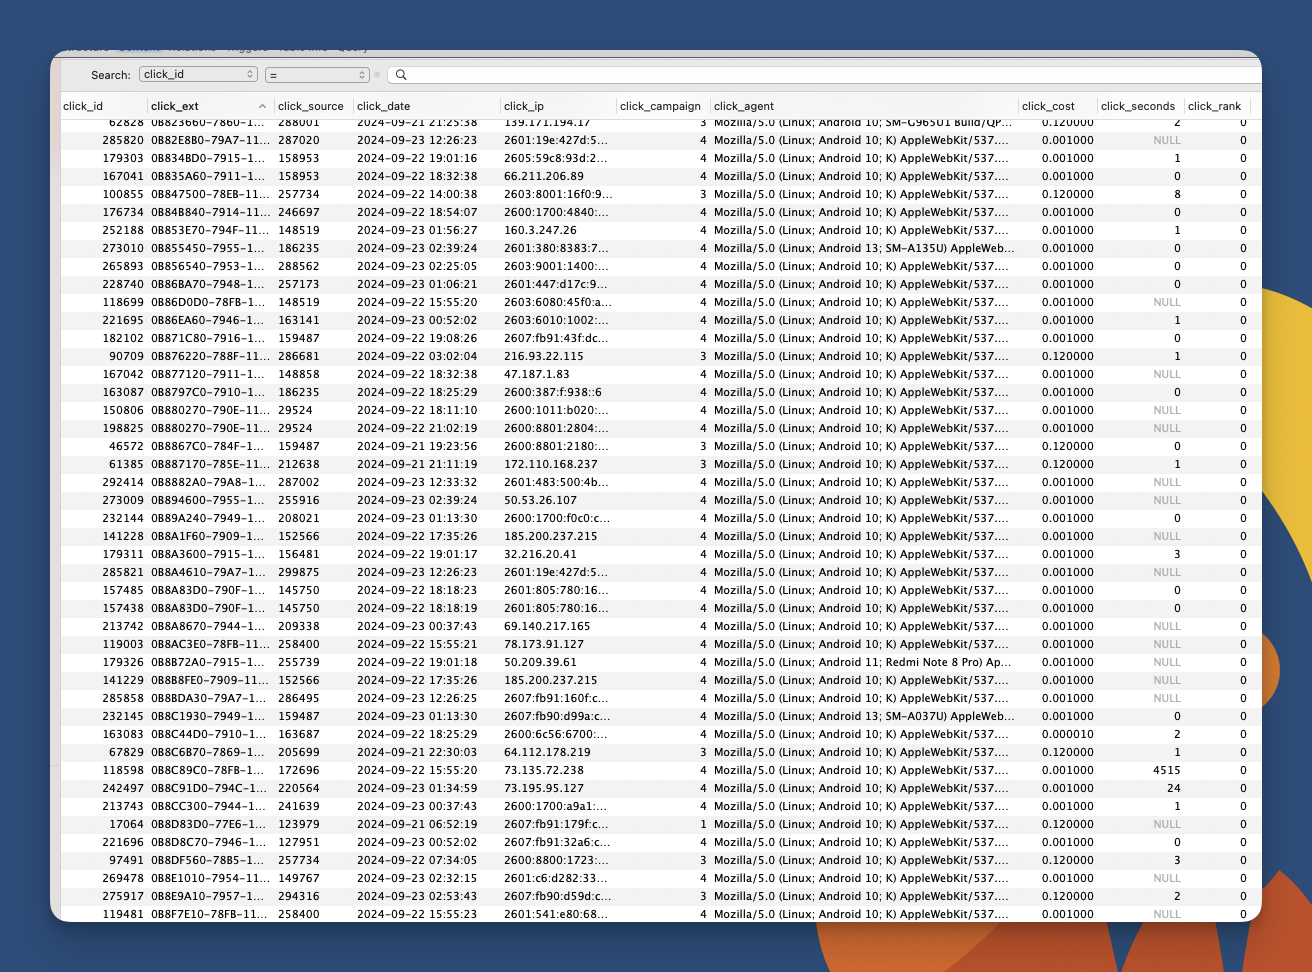Viewport: 1312px width, 972px height.
Task: Click the SM-A135U user agent cell
Action: [x=863, y=248]
